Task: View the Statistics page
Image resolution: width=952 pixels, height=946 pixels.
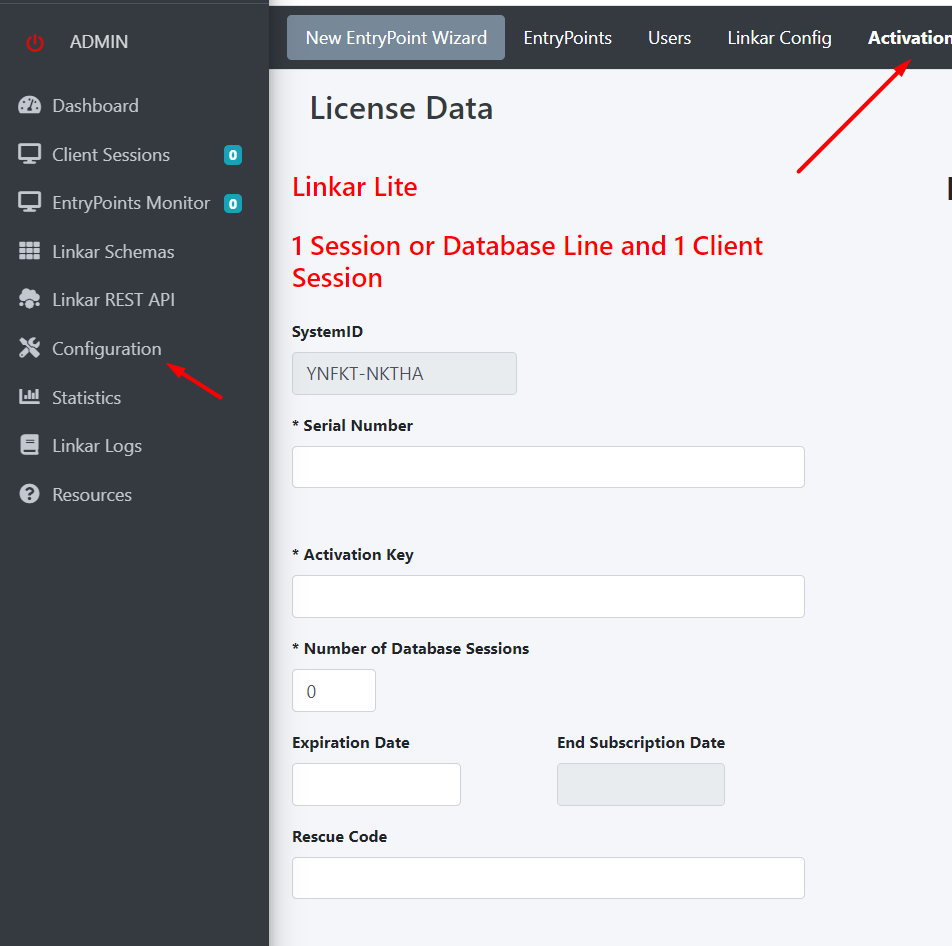Action: (x=87, y=398)
